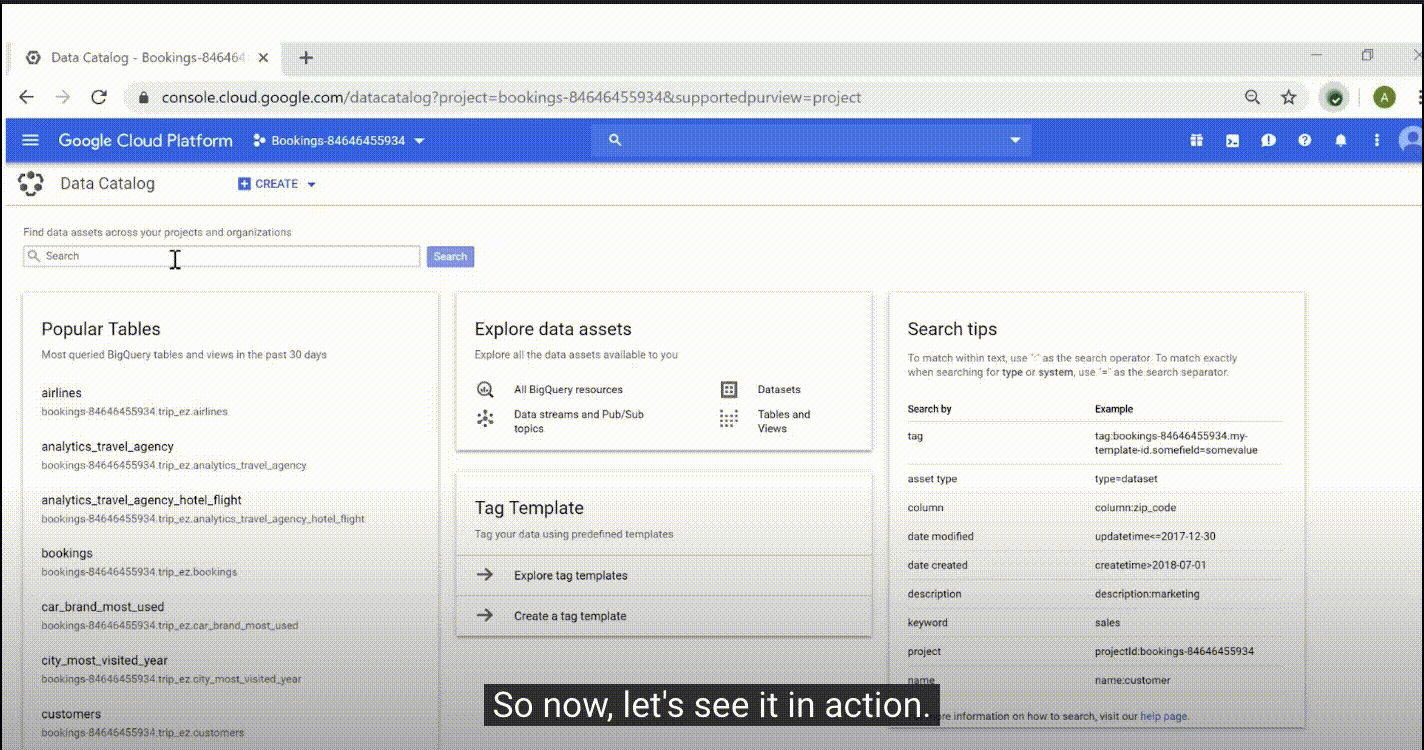Click the updatetime<=2017-12-30 example
This screenshot has width=1424, height=750.
(x=1155, y=537)
